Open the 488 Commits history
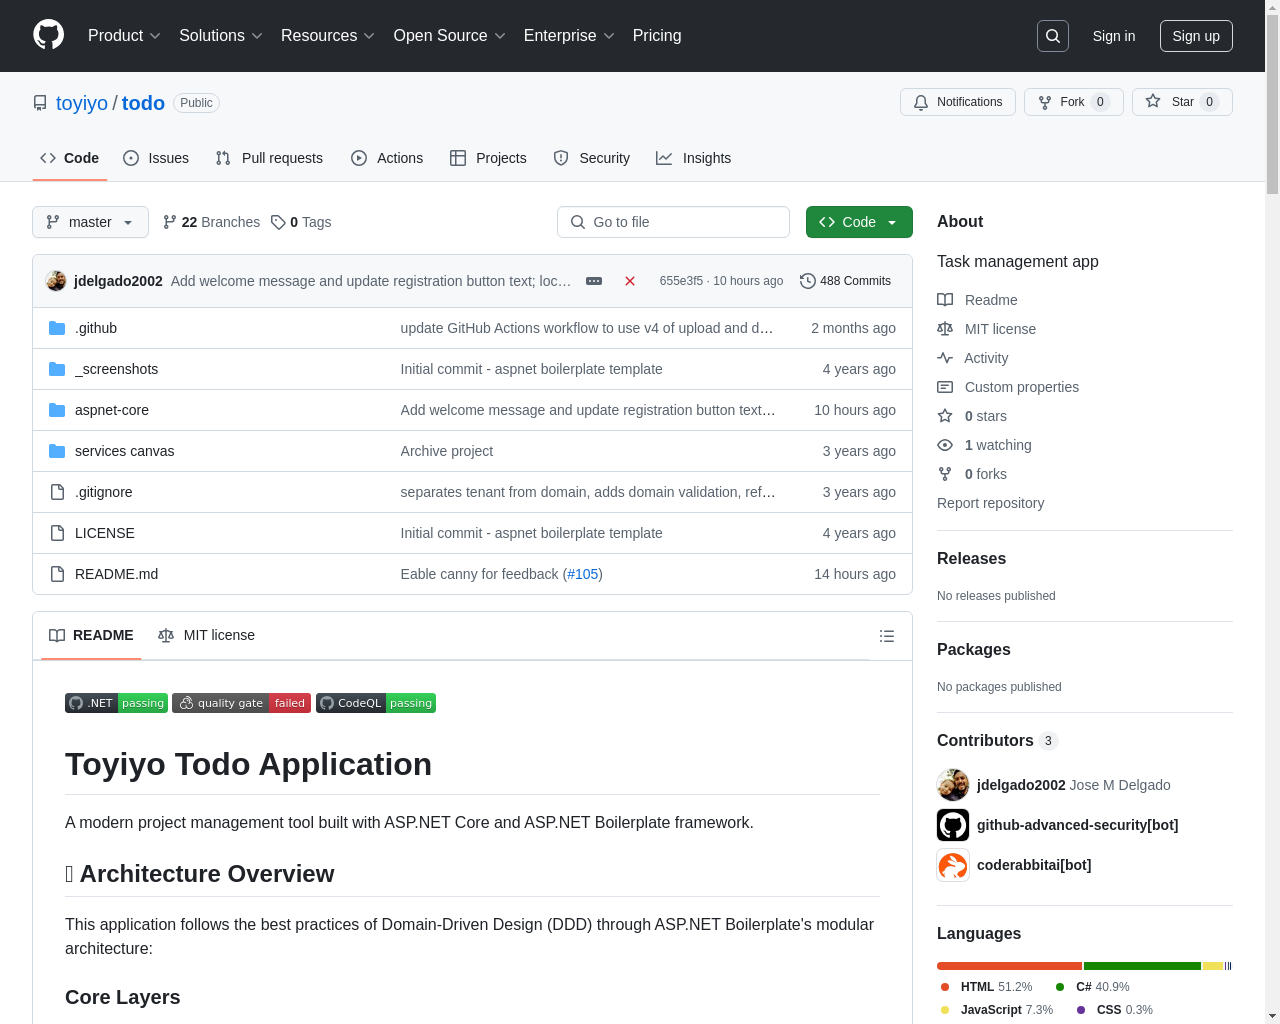The image size is (1280, 1024). 845,281
